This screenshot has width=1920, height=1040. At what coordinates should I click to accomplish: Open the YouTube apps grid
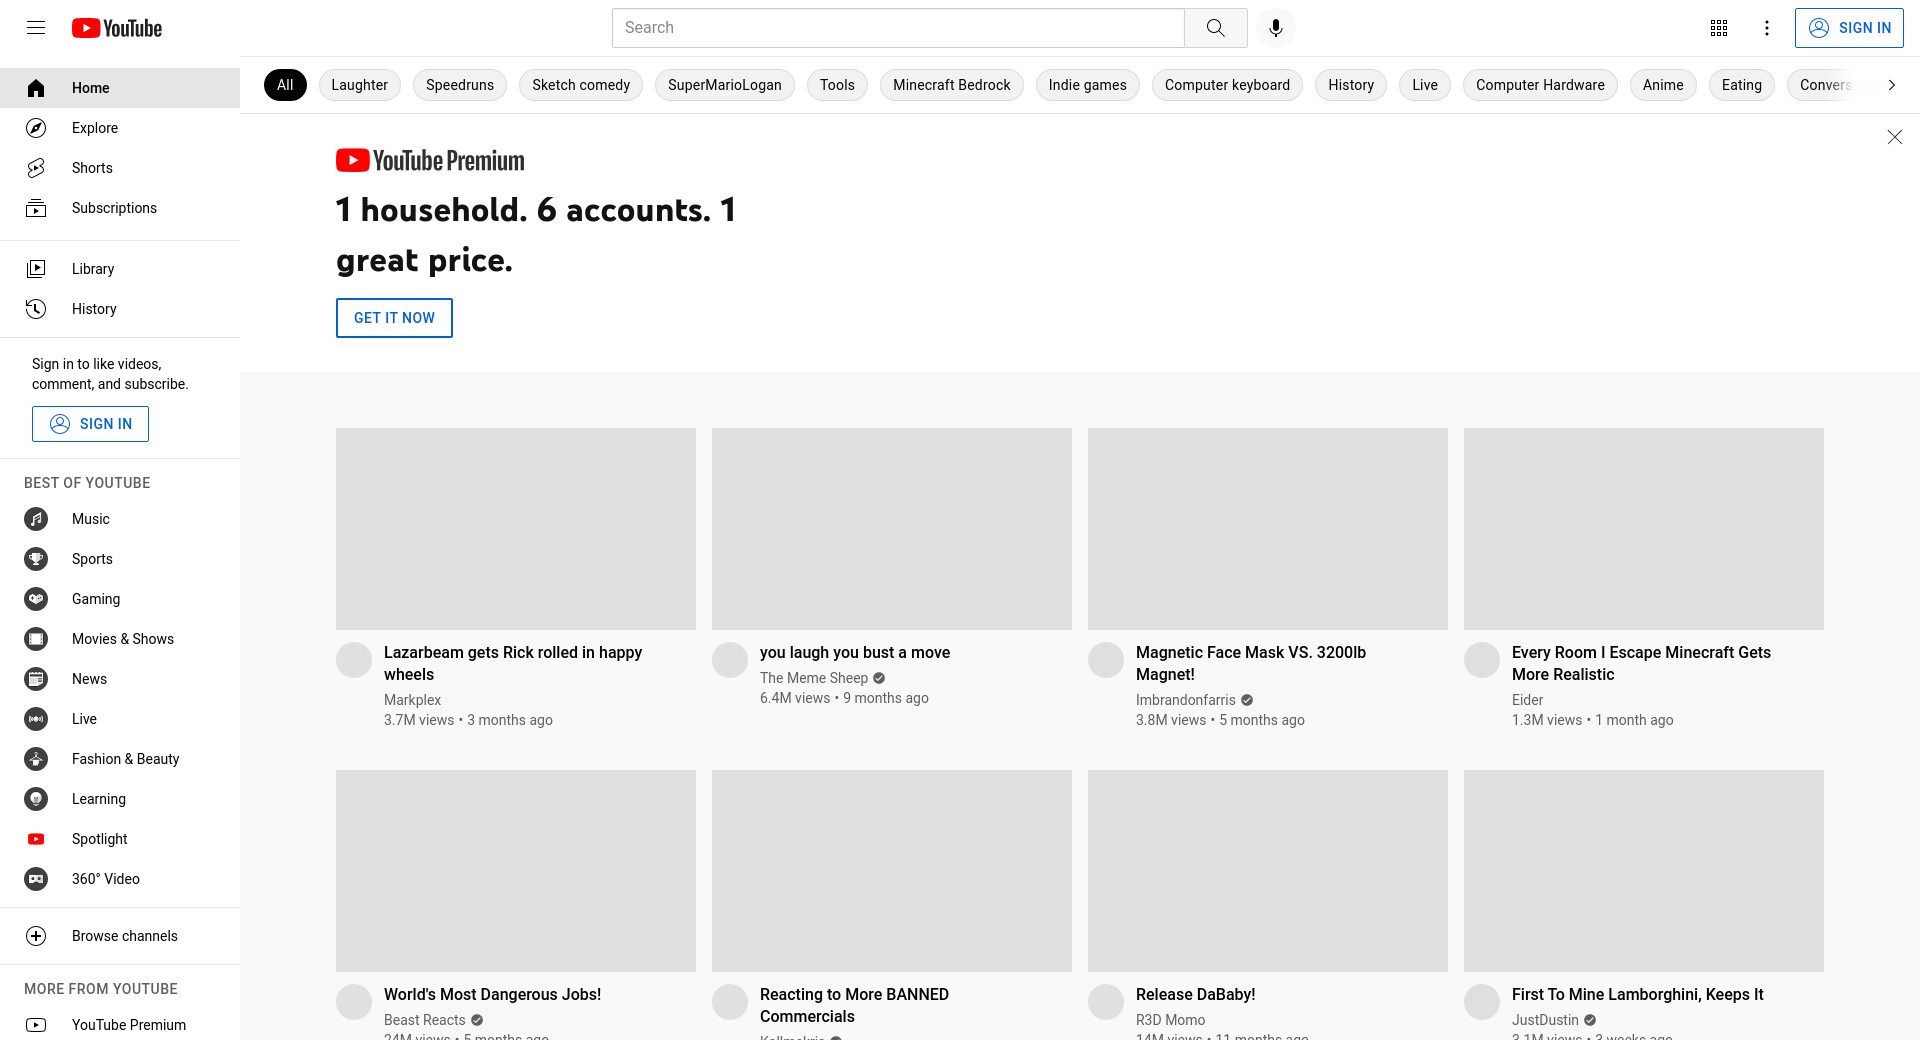1719,28
